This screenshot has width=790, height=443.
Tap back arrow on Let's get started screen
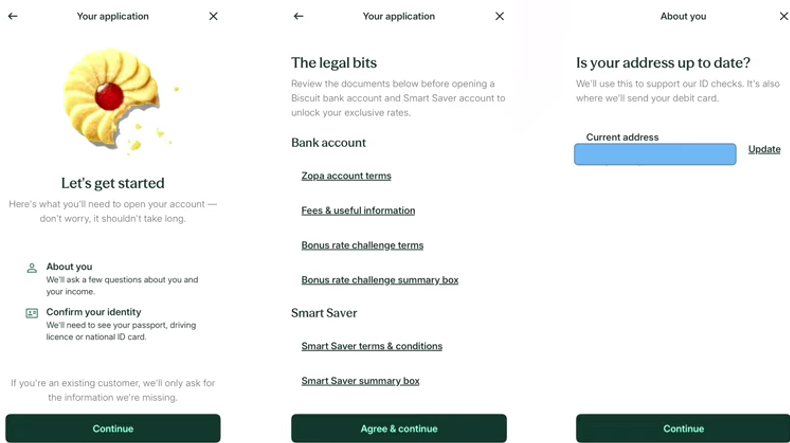[13, 17]
